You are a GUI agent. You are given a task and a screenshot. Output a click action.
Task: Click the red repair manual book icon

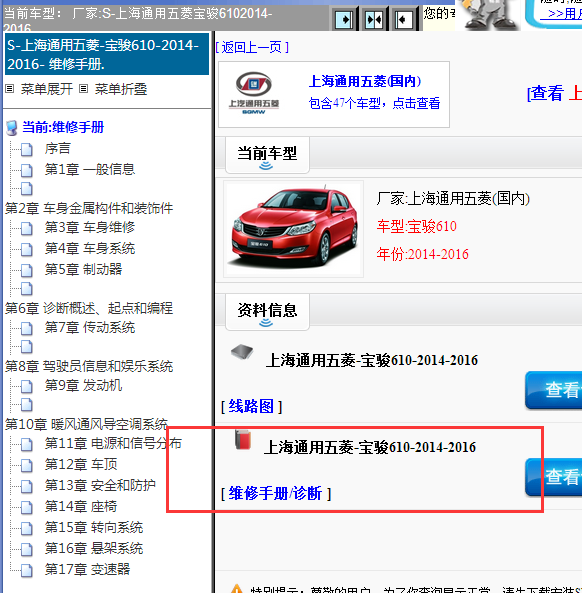point(243,439)
